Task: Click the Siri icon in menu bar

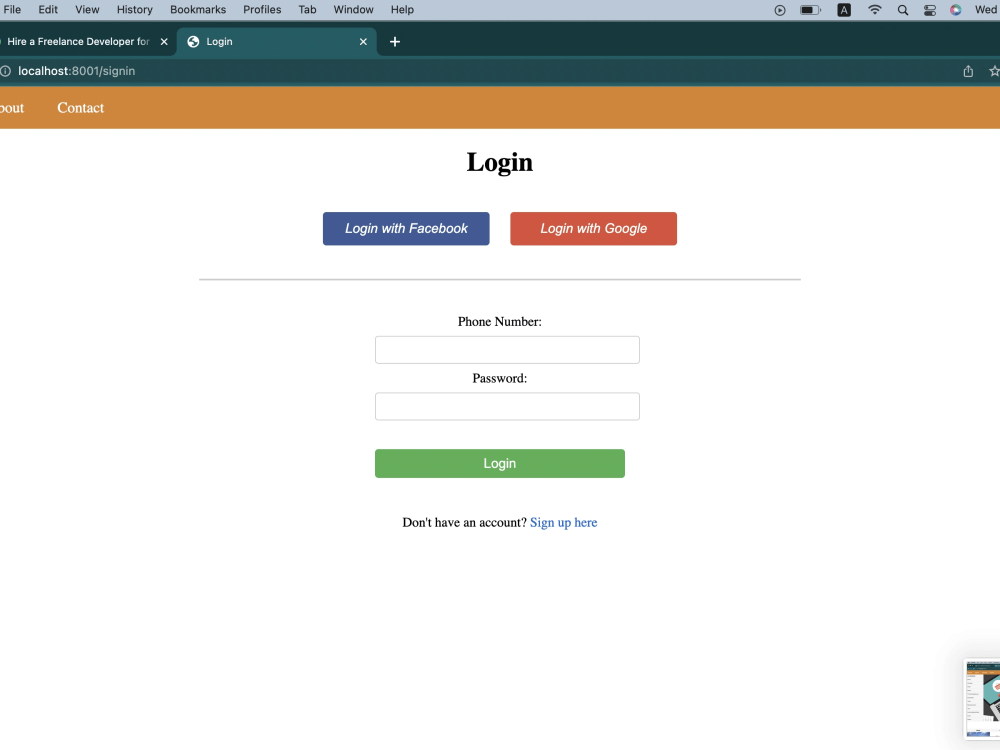Action: point(955,10)
